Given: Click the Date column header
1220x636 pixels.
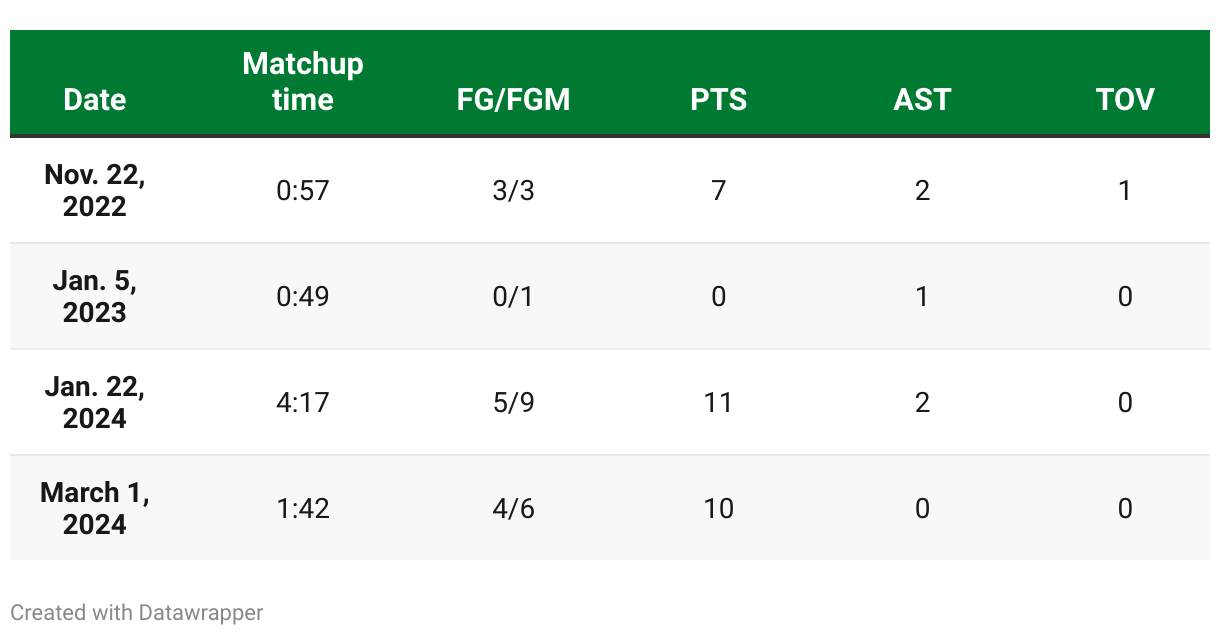Looking at the screenshot, I should pos(95,99).
